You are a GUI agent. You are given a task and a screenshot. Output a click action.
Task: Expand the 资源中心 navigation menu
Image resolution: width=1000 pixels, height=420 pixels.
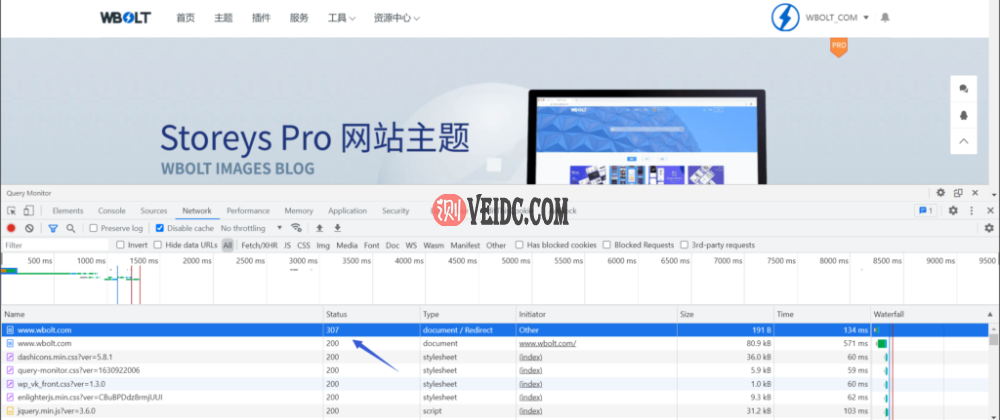pos(396,18)
